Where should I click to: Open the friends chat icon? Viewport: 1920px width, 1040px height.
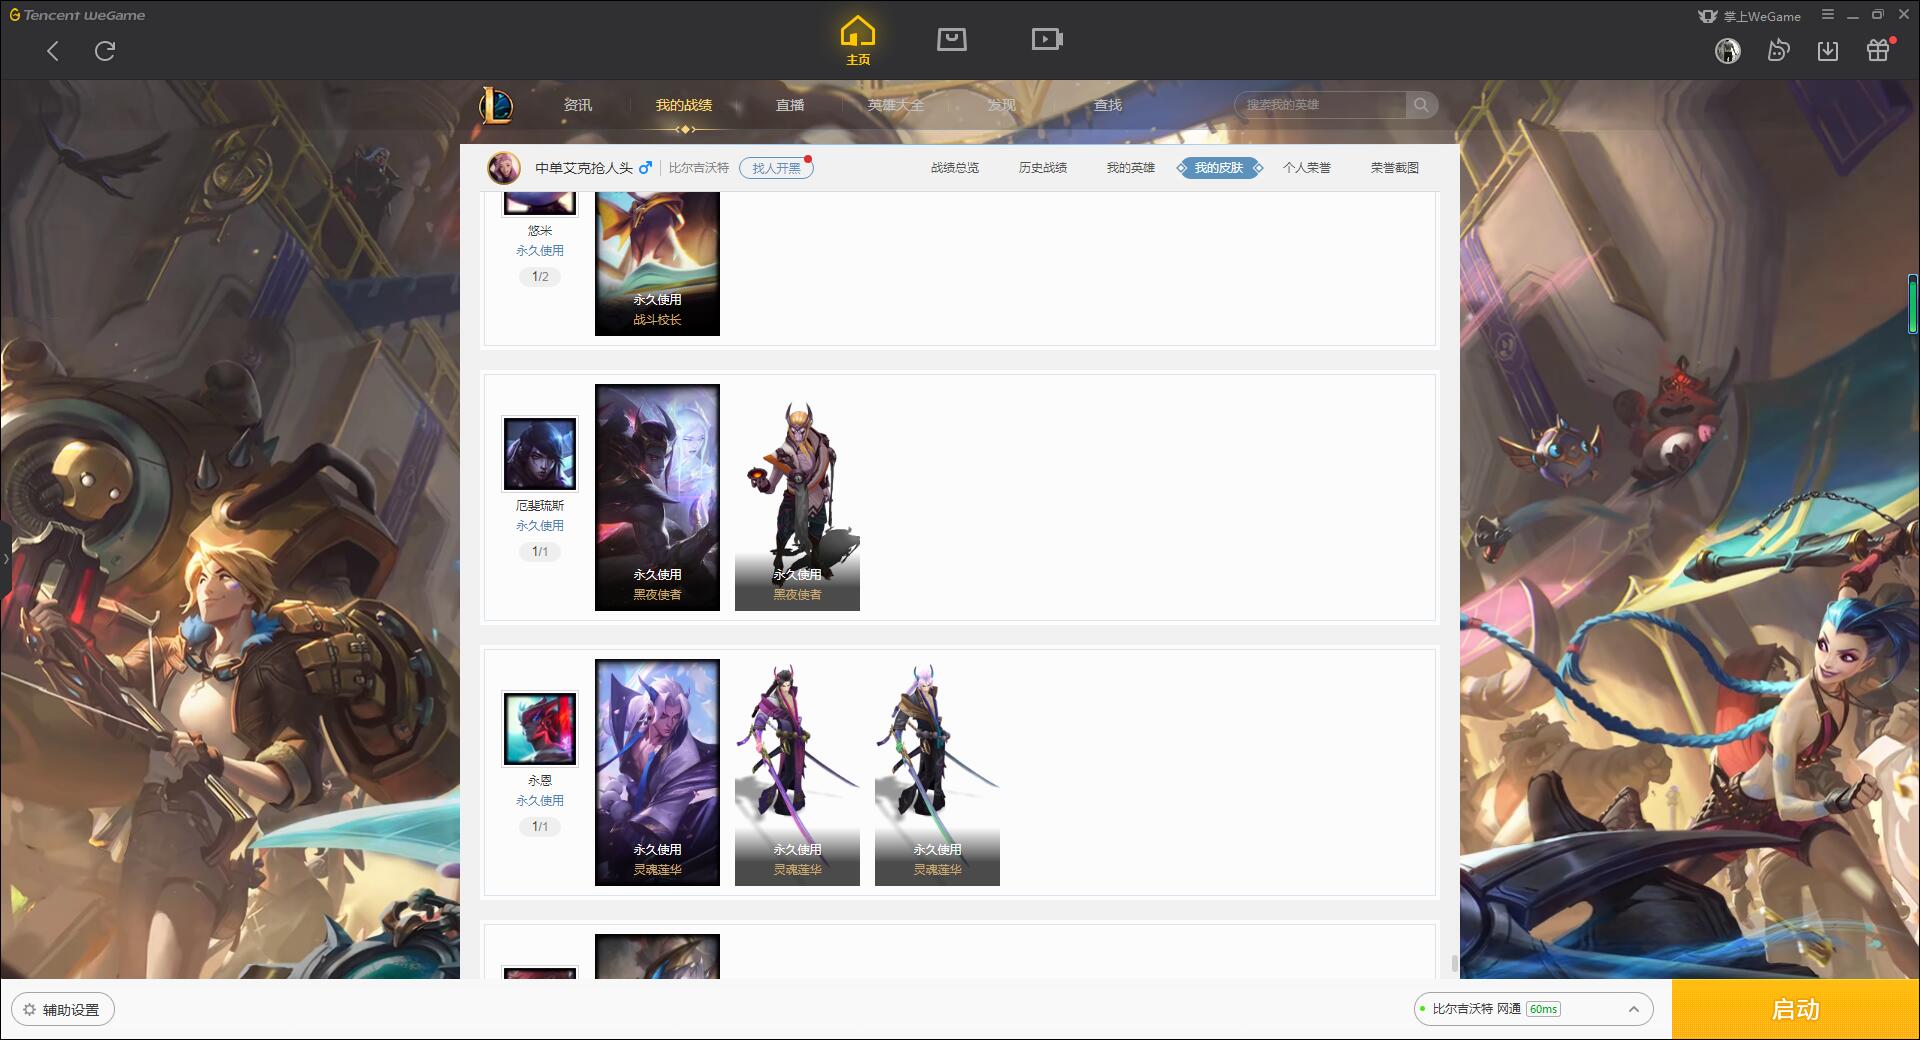pyautogui.click(x=1778, y=51)
